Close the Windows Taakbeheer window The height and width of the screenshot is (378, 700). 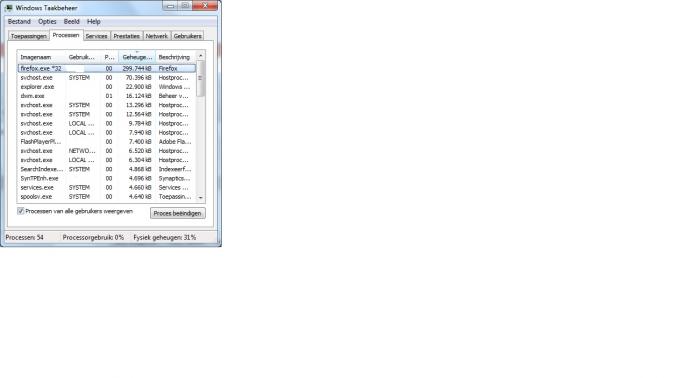pyautogui.click(x=205, y=6)
